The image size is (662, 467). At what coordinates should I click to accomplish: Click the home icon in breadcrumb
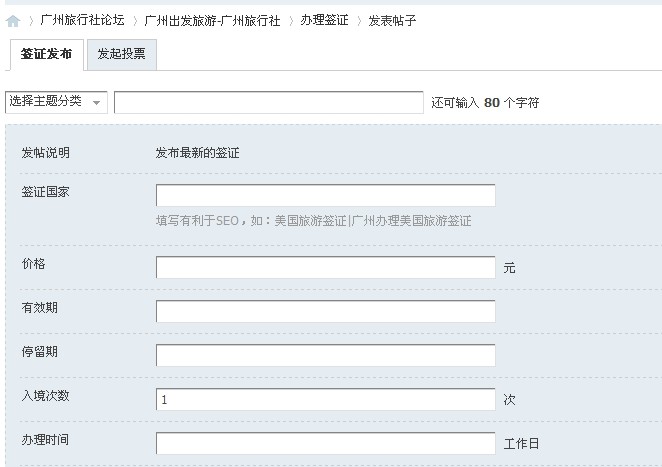[13, 20]
